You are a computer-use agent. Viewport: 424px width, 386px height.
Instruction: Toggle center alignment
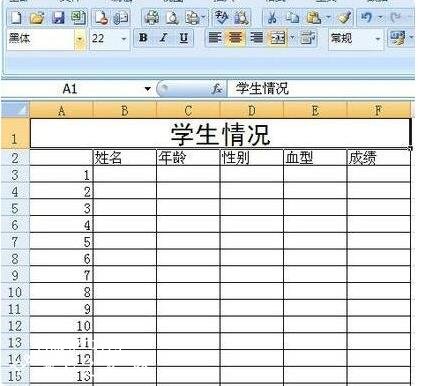coord(235,38)
